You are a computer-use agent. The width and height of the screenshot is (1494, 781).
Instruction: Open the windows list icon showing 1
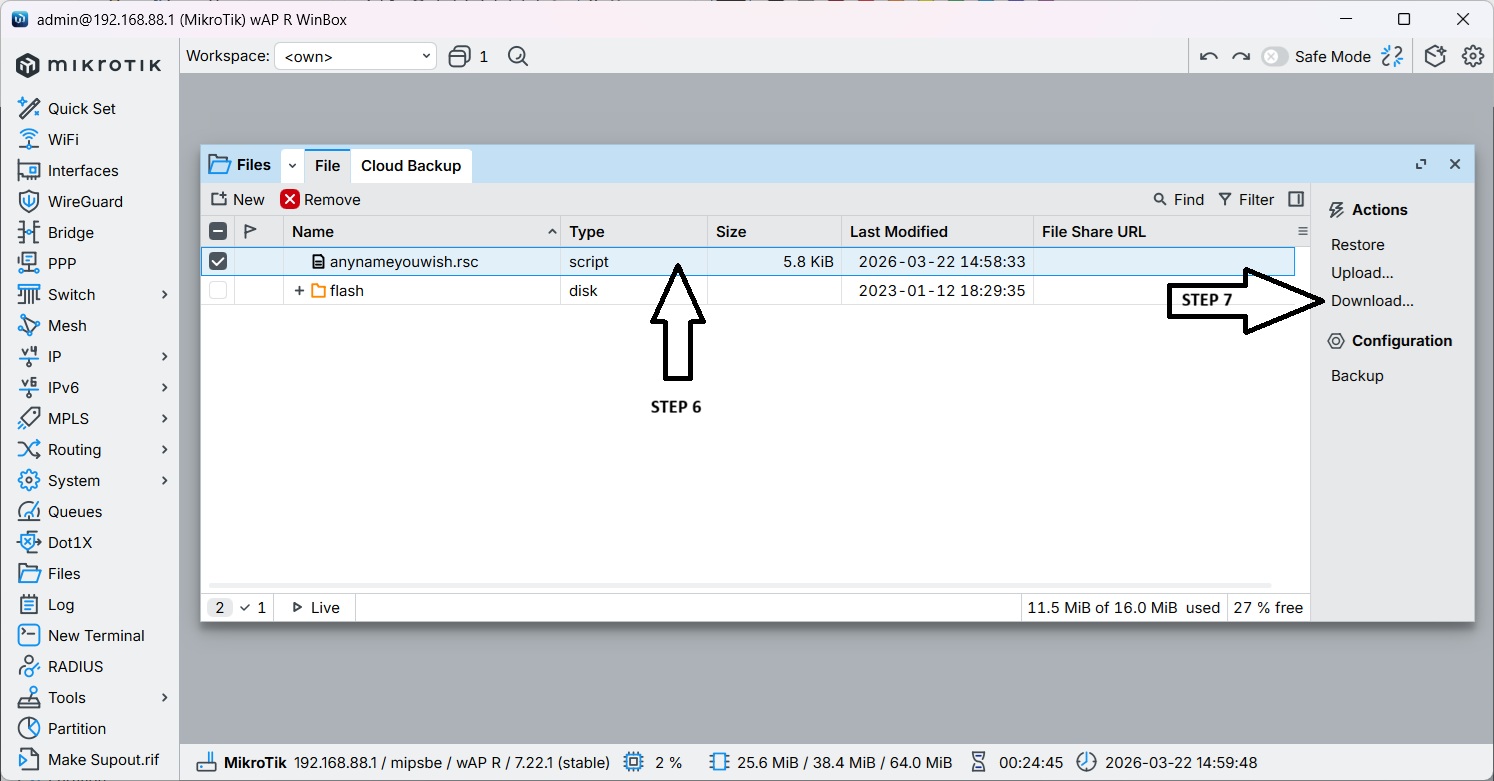468,56
